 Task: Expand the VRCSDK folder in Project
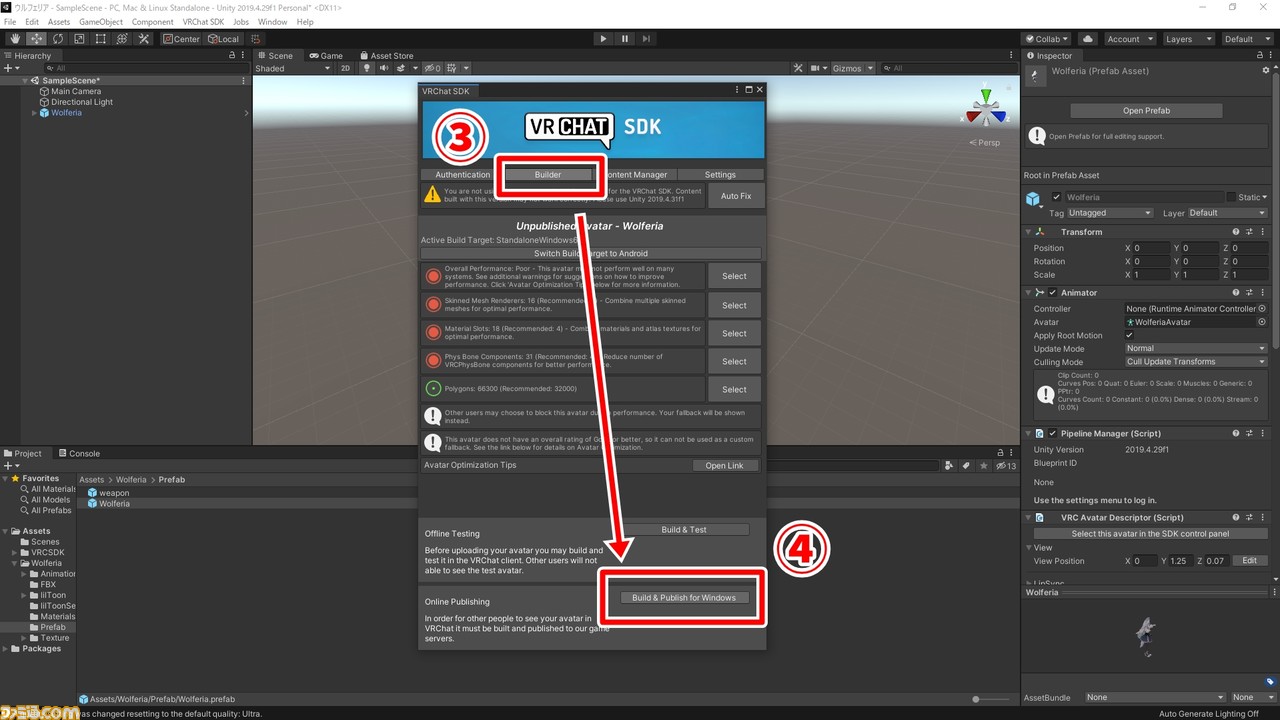[14, 552]
